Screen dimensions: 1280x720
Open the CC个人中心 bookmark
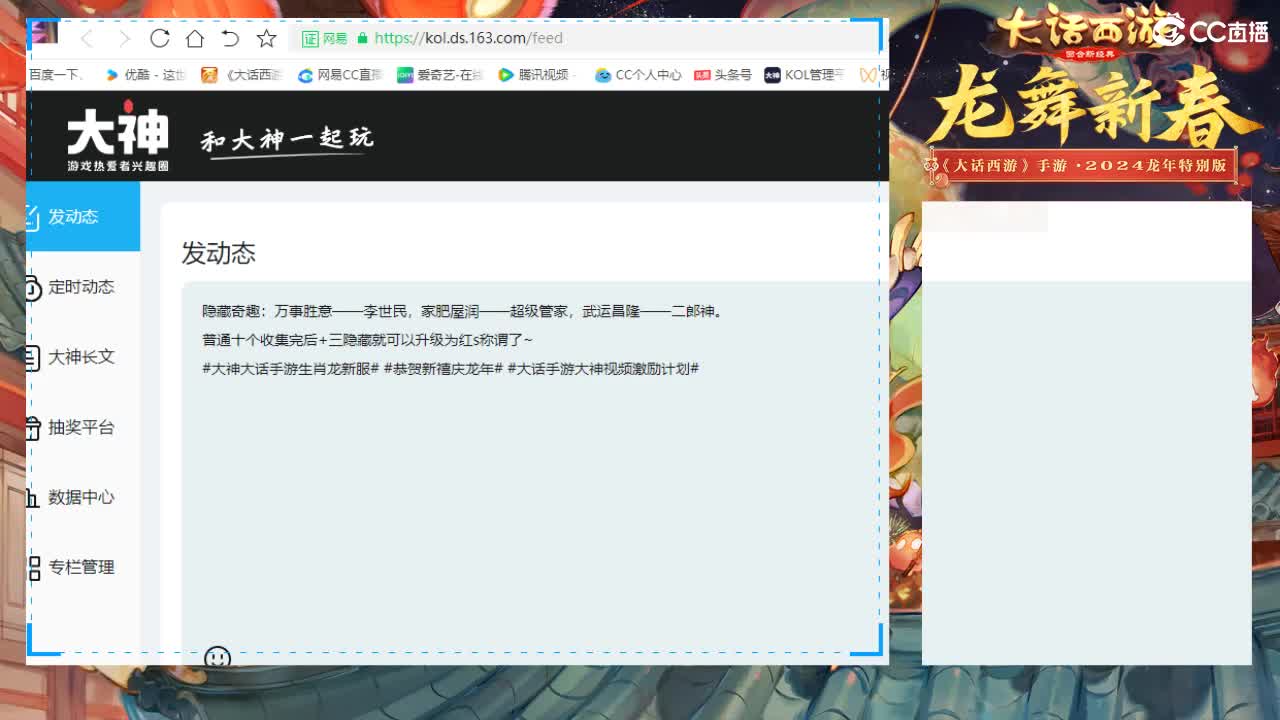[x=638, y=74]
